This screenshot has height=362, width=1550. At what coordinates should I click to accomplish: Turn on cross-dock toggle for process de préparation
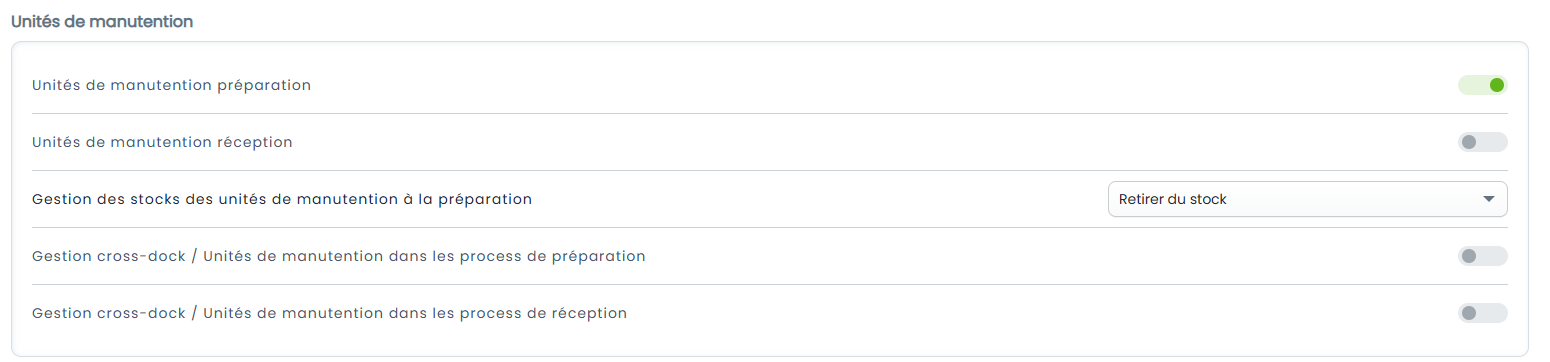(1482, 256)
